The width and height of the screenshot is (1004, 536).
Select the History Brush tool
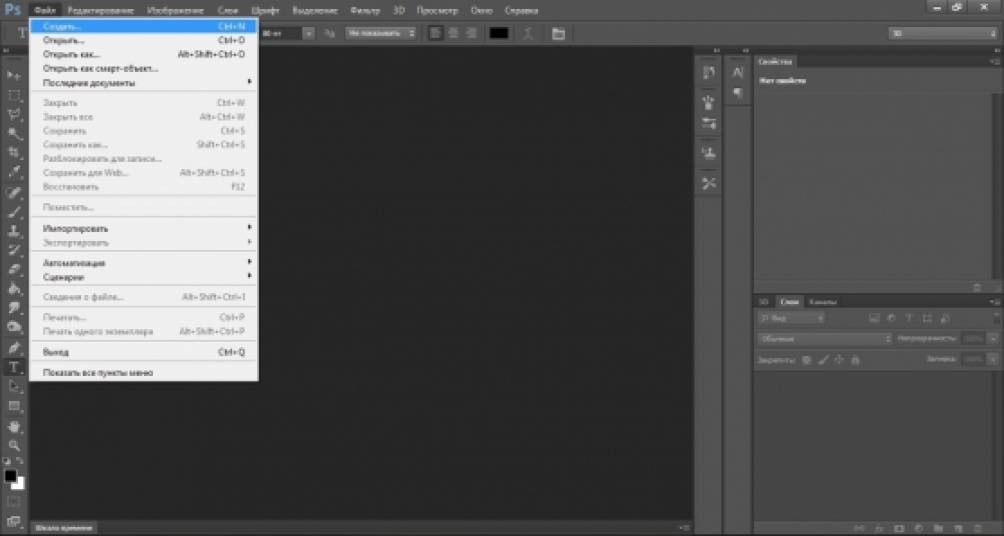13,250
